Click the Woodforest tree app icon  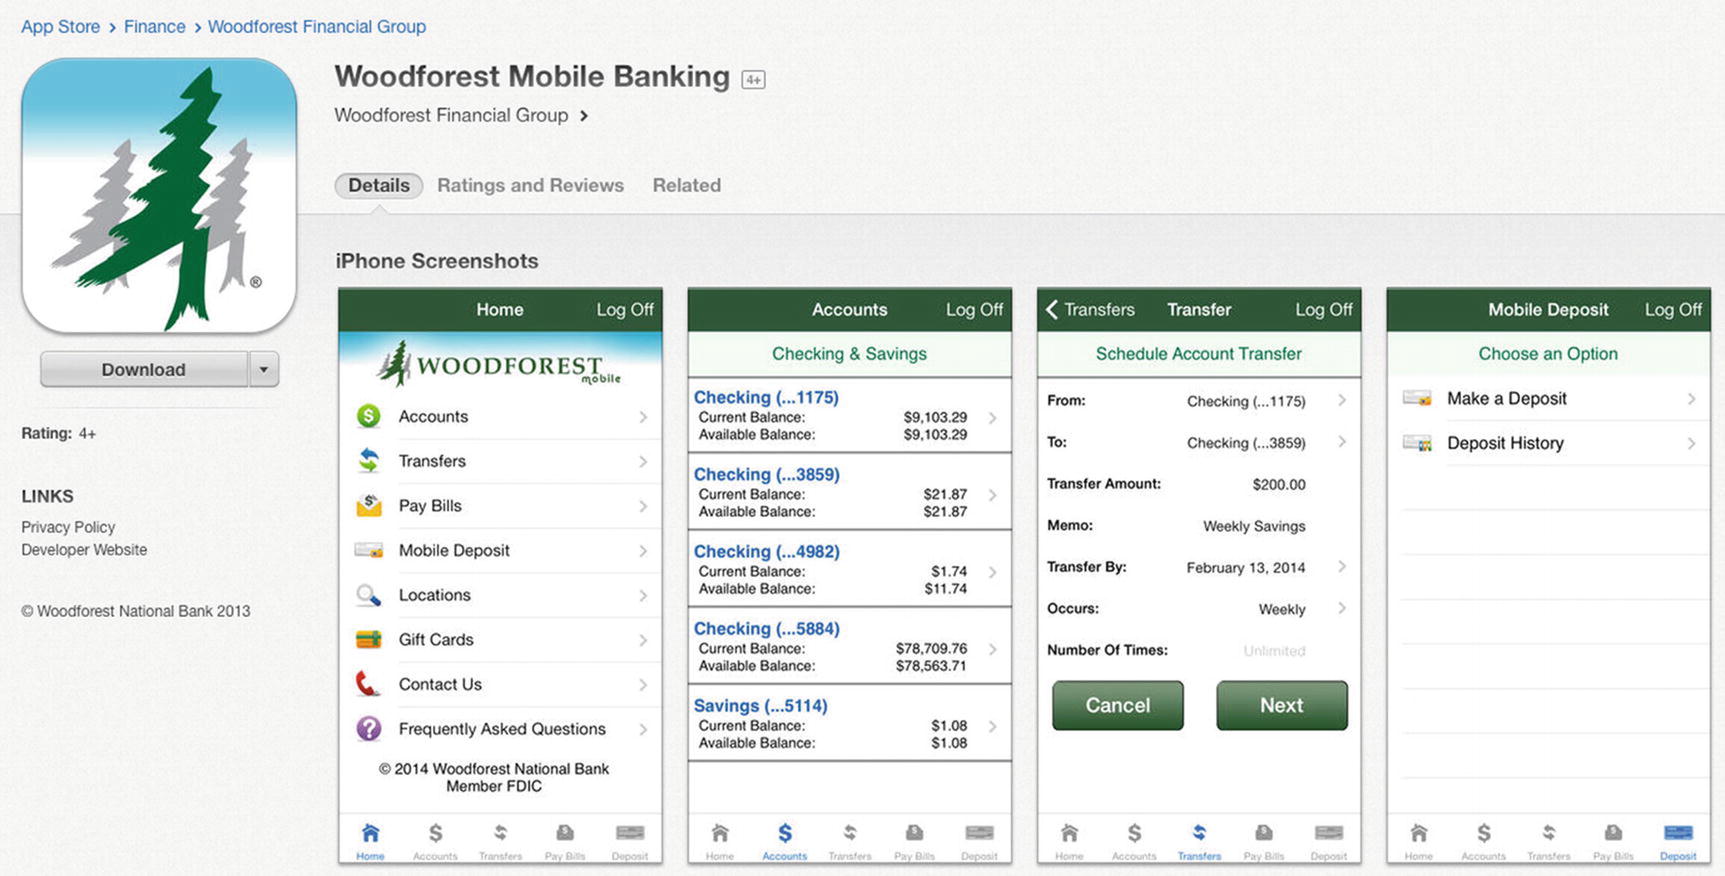tap(159, 196)
